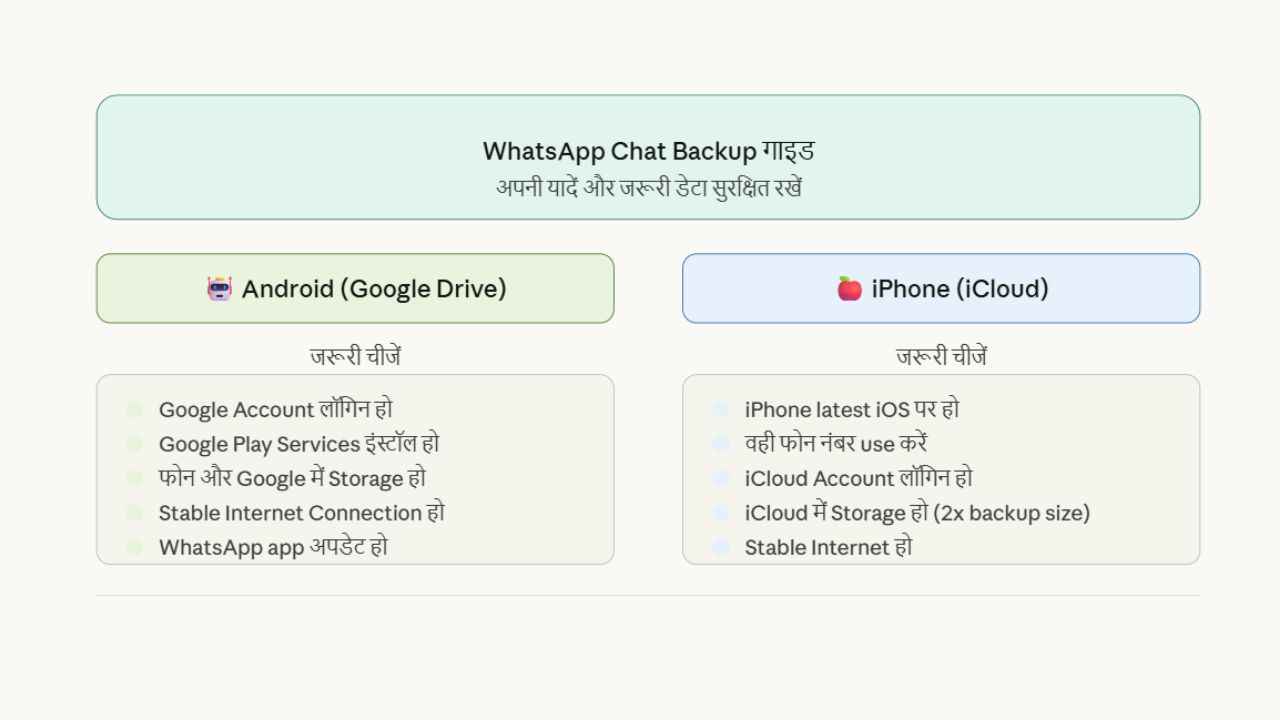Image resolution: width=1280 pixels, height=720 pixels.
Task: Open the Android (Google Drive) section header
Action: point(355,288)
